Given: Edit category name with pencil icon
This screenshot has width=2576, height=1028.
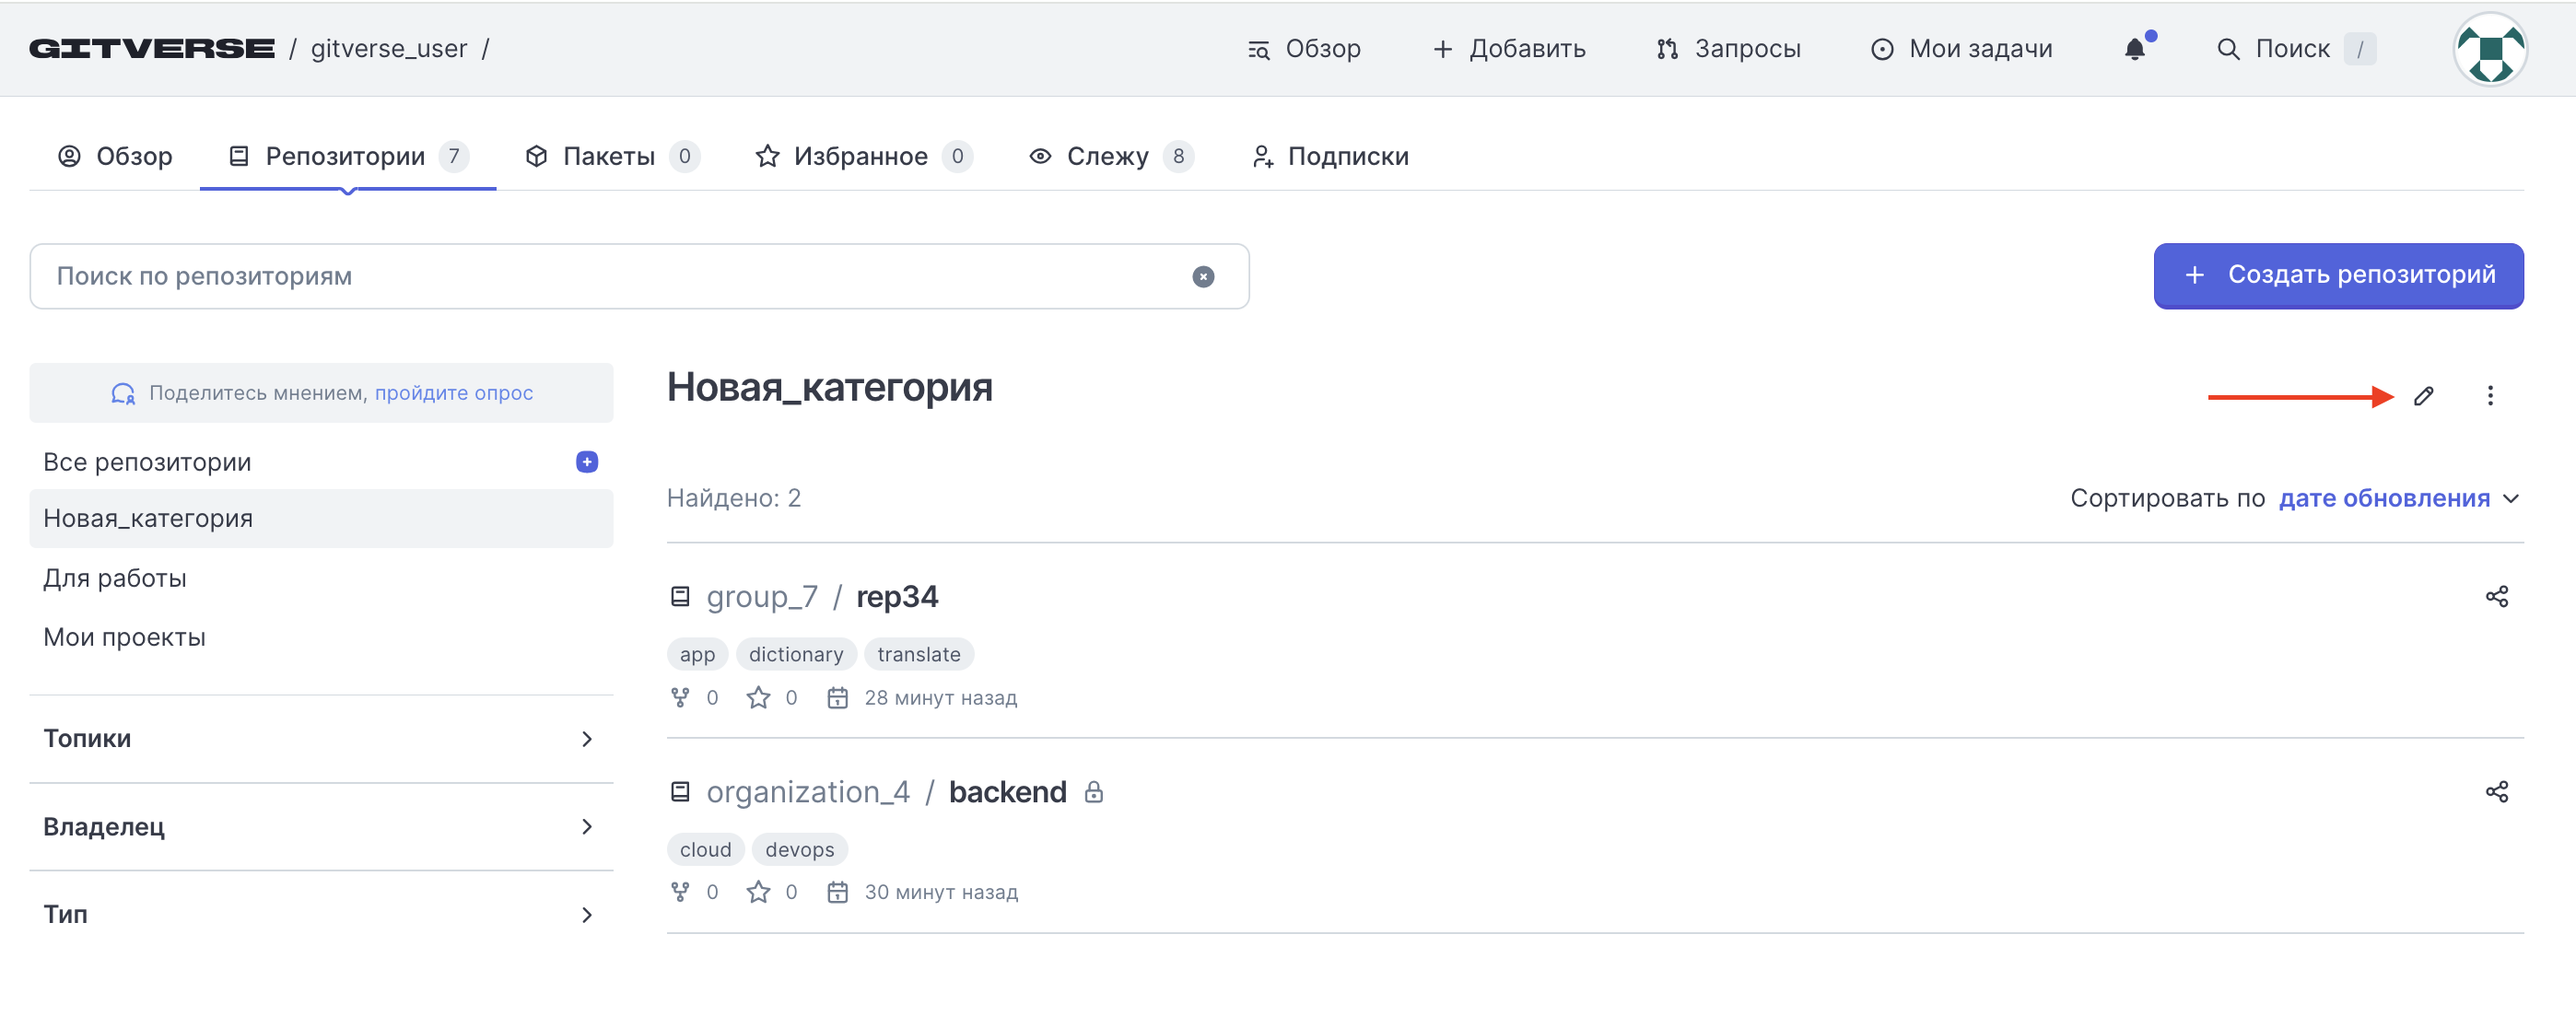Looking at the screenshot, I should pos(2423,396).
